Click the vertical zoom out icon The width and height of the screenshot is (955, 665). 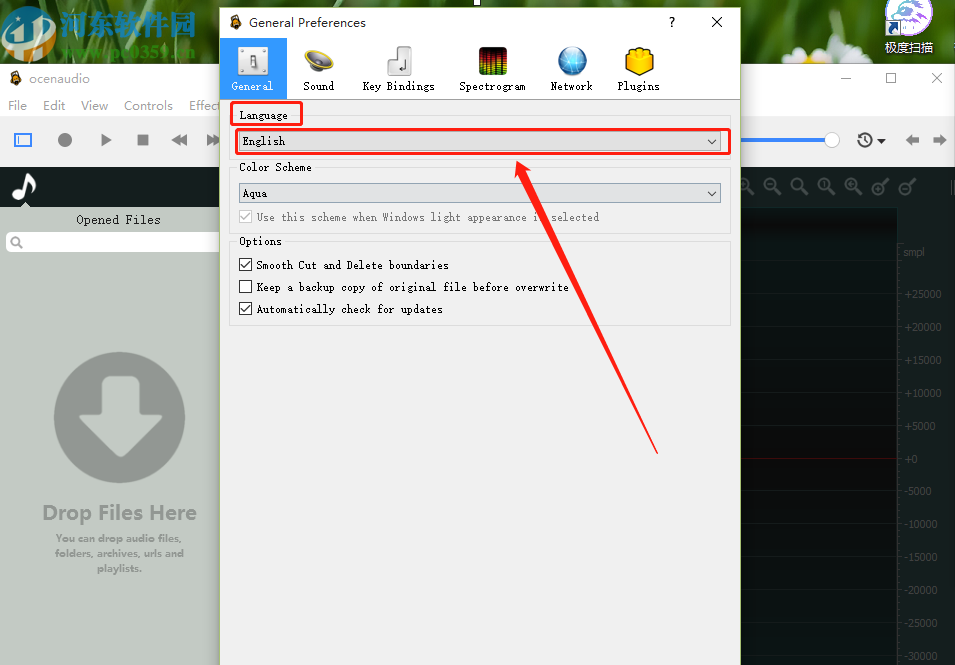pyautogui.click(x=907, y=186)
